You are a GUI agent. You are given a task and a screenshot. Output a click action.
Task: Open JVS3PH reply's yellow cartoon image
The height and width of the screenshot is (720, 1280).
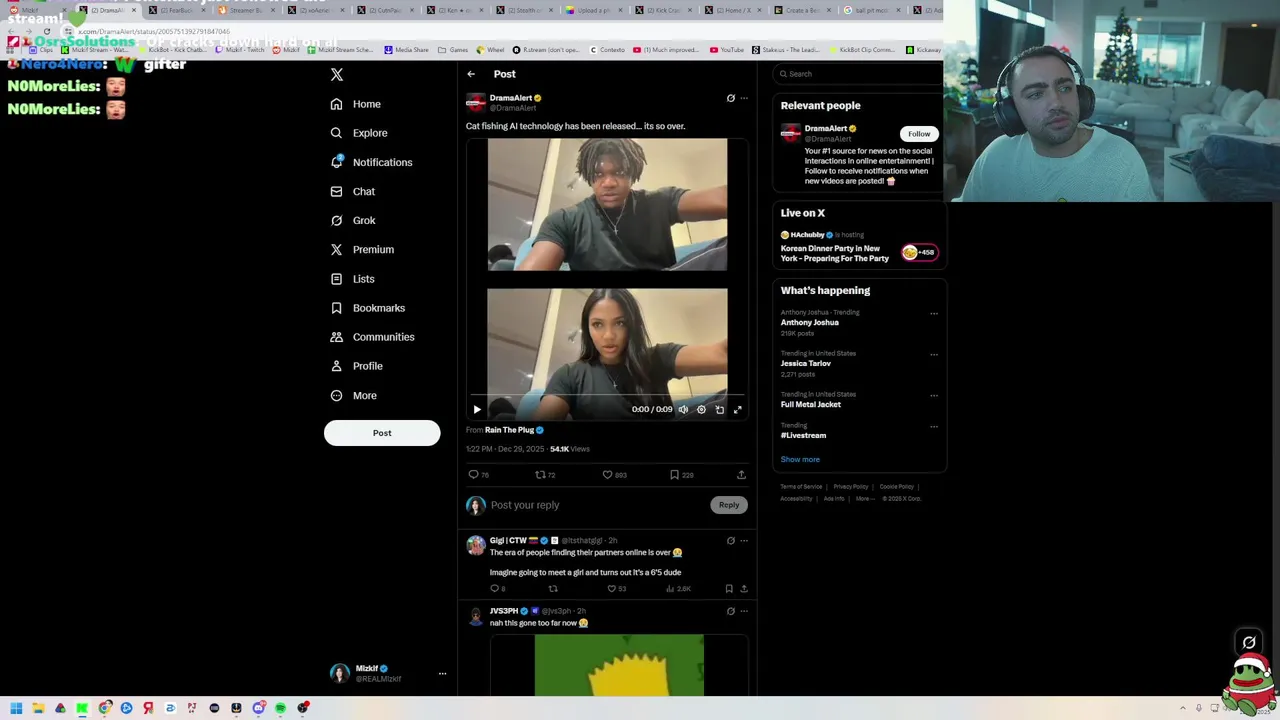pos(619,665)
